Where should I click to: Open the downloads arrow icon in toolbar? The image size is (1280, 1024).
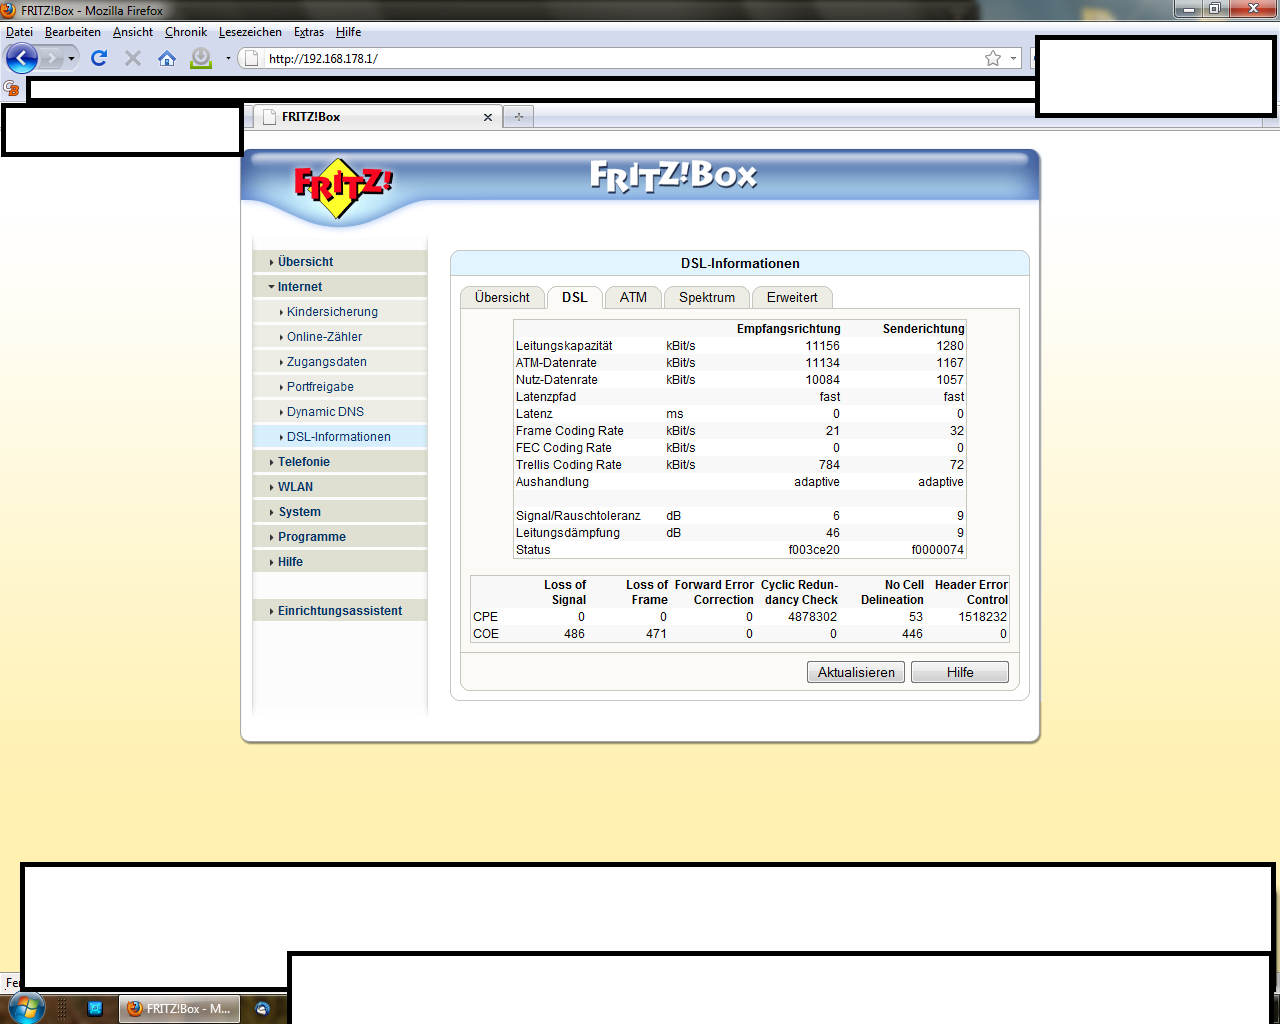pyautogui.click(x=201, y=58)
